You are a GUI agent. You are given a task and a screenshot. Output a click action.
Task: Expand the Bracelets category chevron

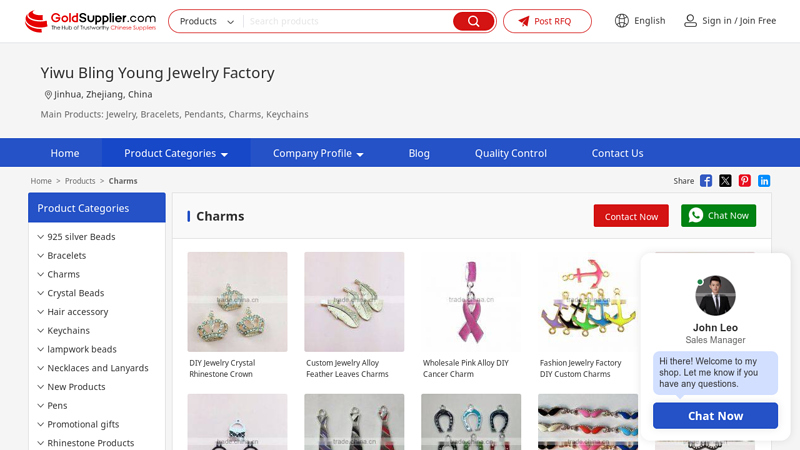click(40, 255)
